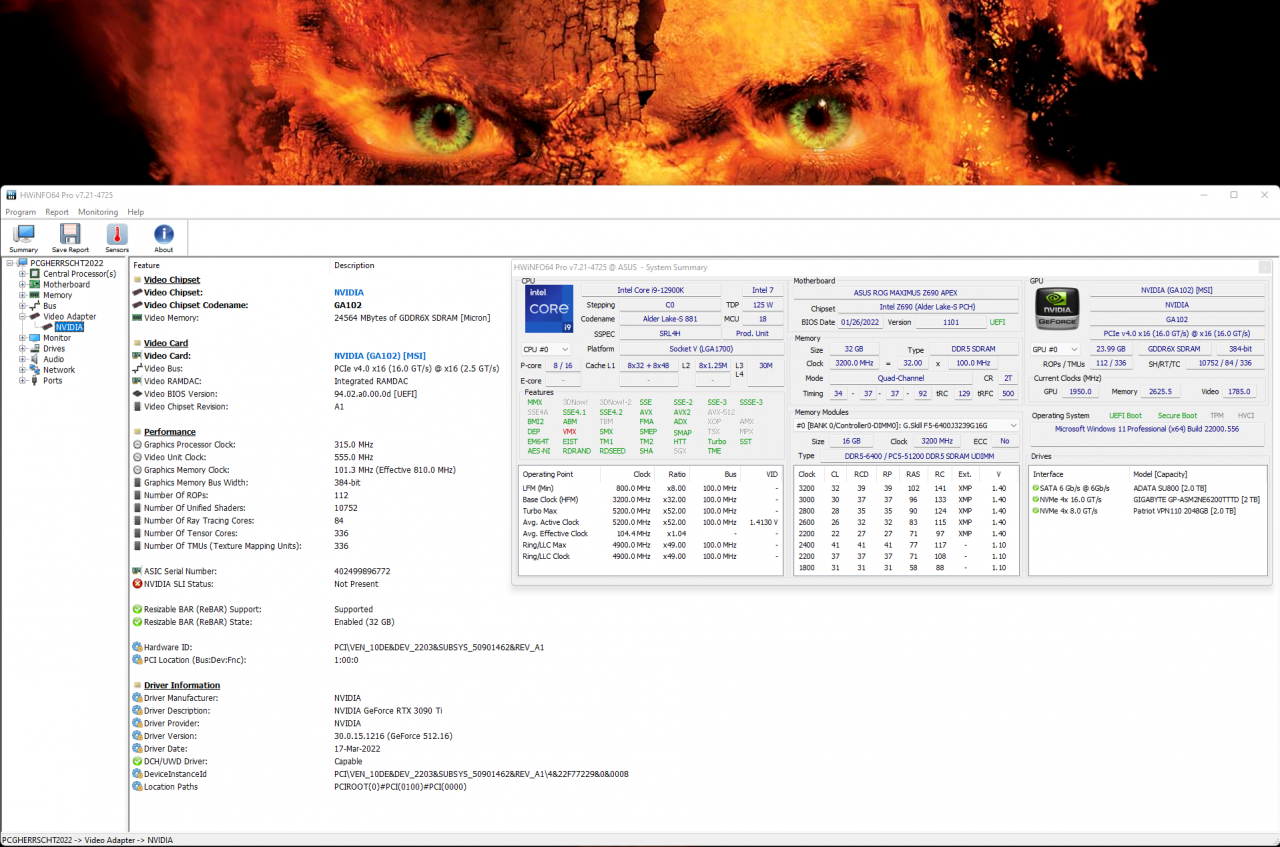Expand the Drives tree node

(x=22, y=348)
